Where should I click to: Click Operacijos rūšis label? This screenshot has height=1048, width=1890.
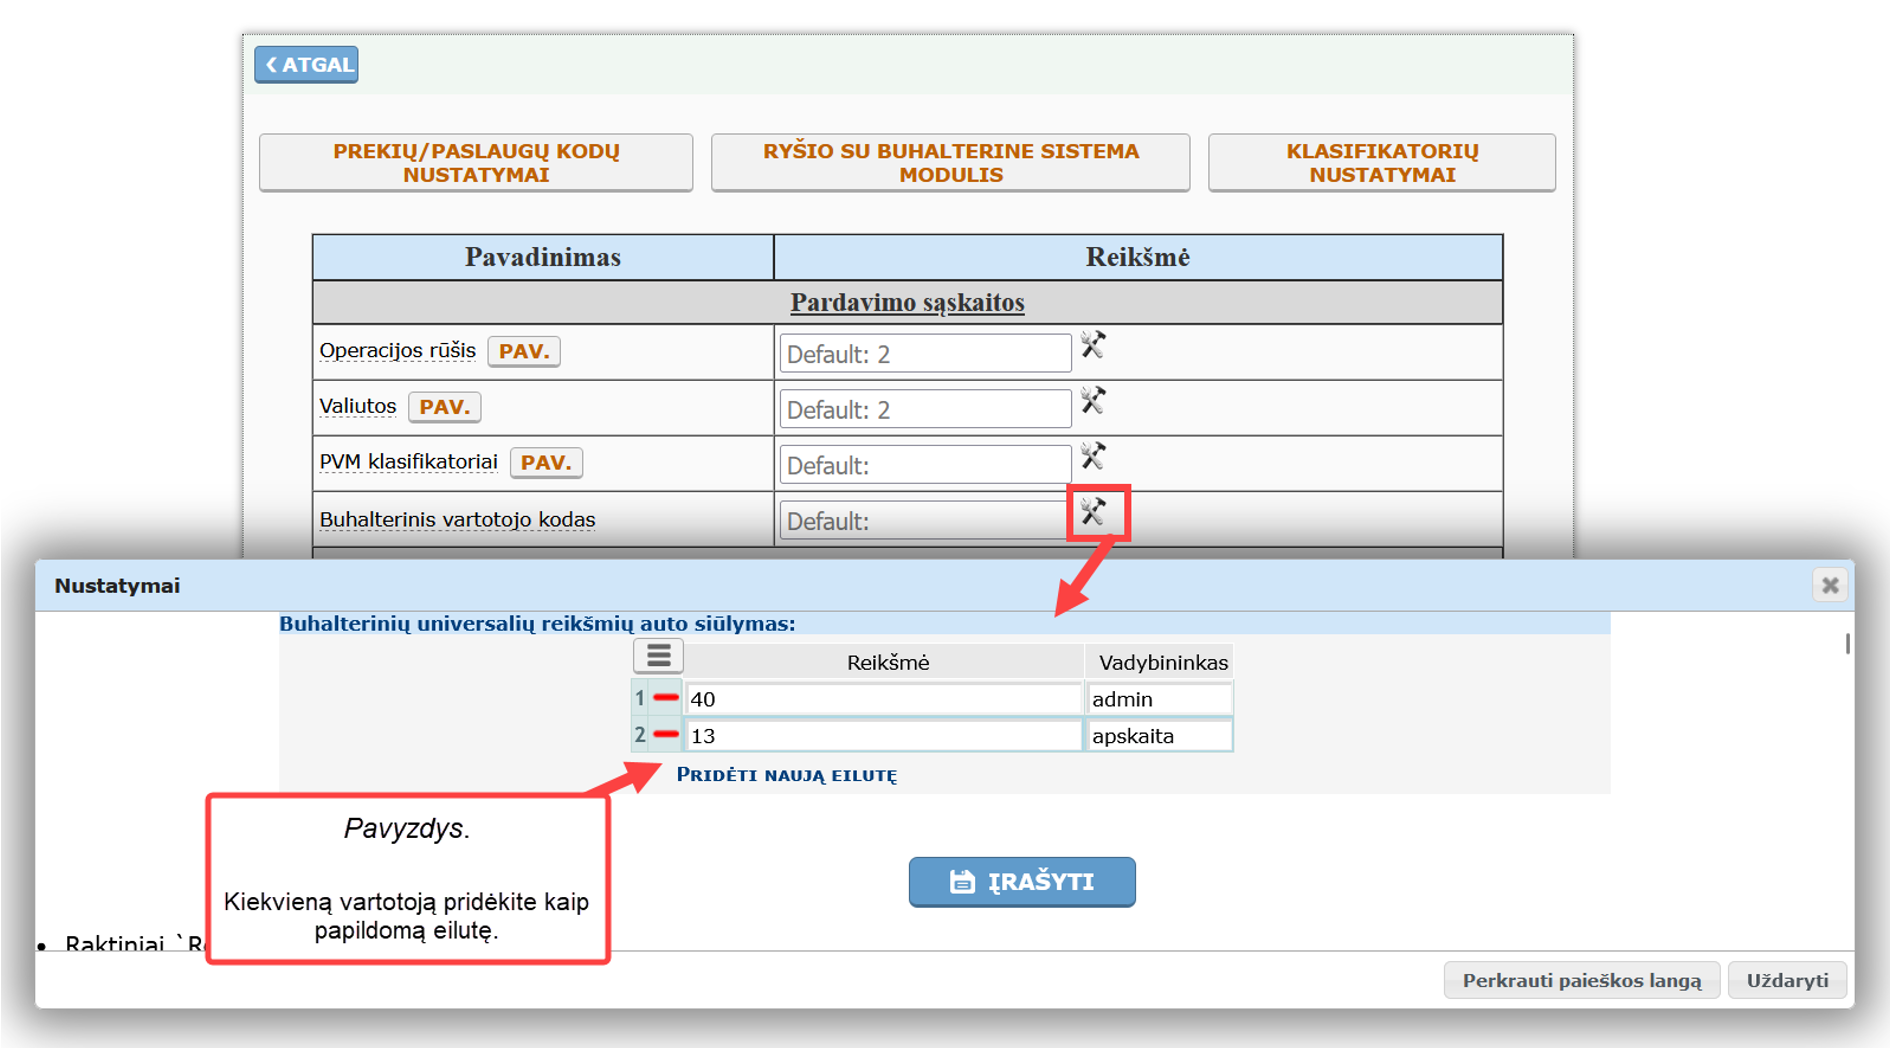pyautogui.click(x=398, y=351)
